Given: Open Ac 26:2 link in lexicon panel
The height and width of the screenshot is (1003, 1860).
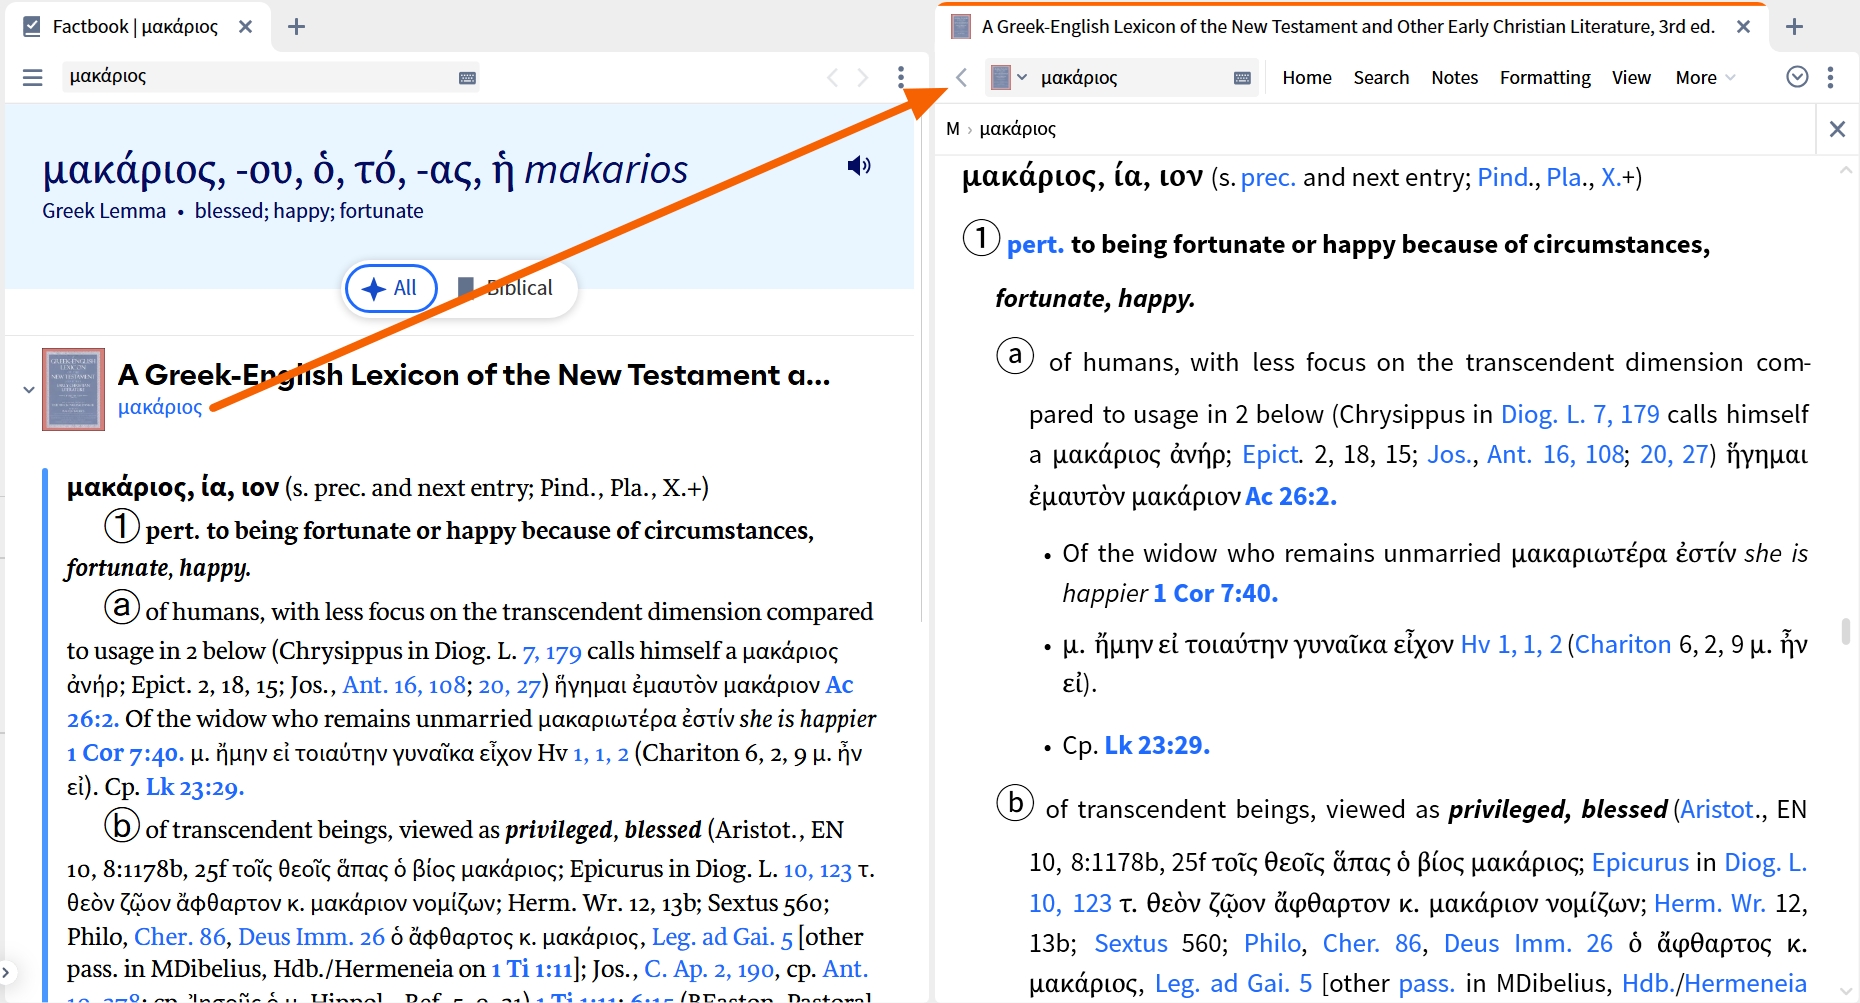Looking at the screenshot, I should click(x=1290, y=496).
